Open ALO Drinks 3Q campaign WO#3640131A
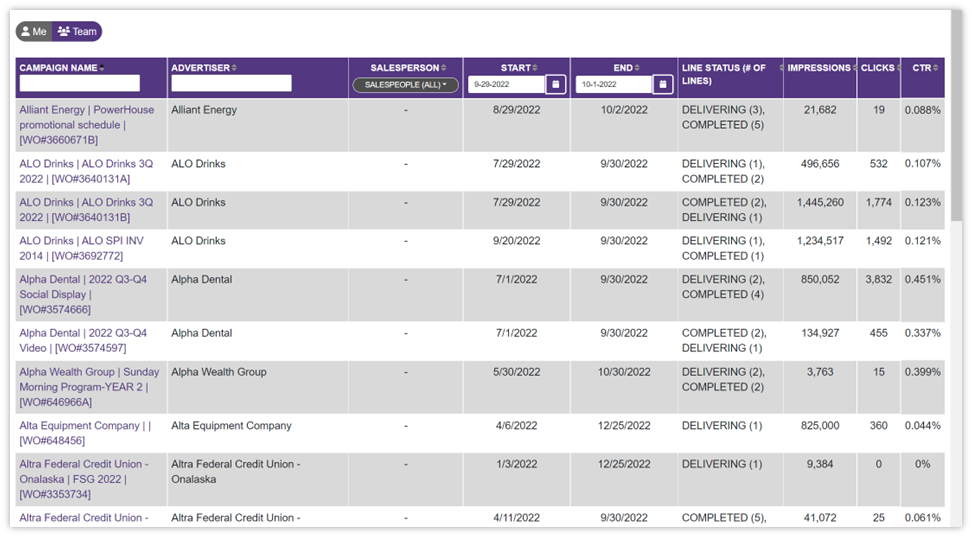Screen dimensions: 972x537 pos(86,172)
